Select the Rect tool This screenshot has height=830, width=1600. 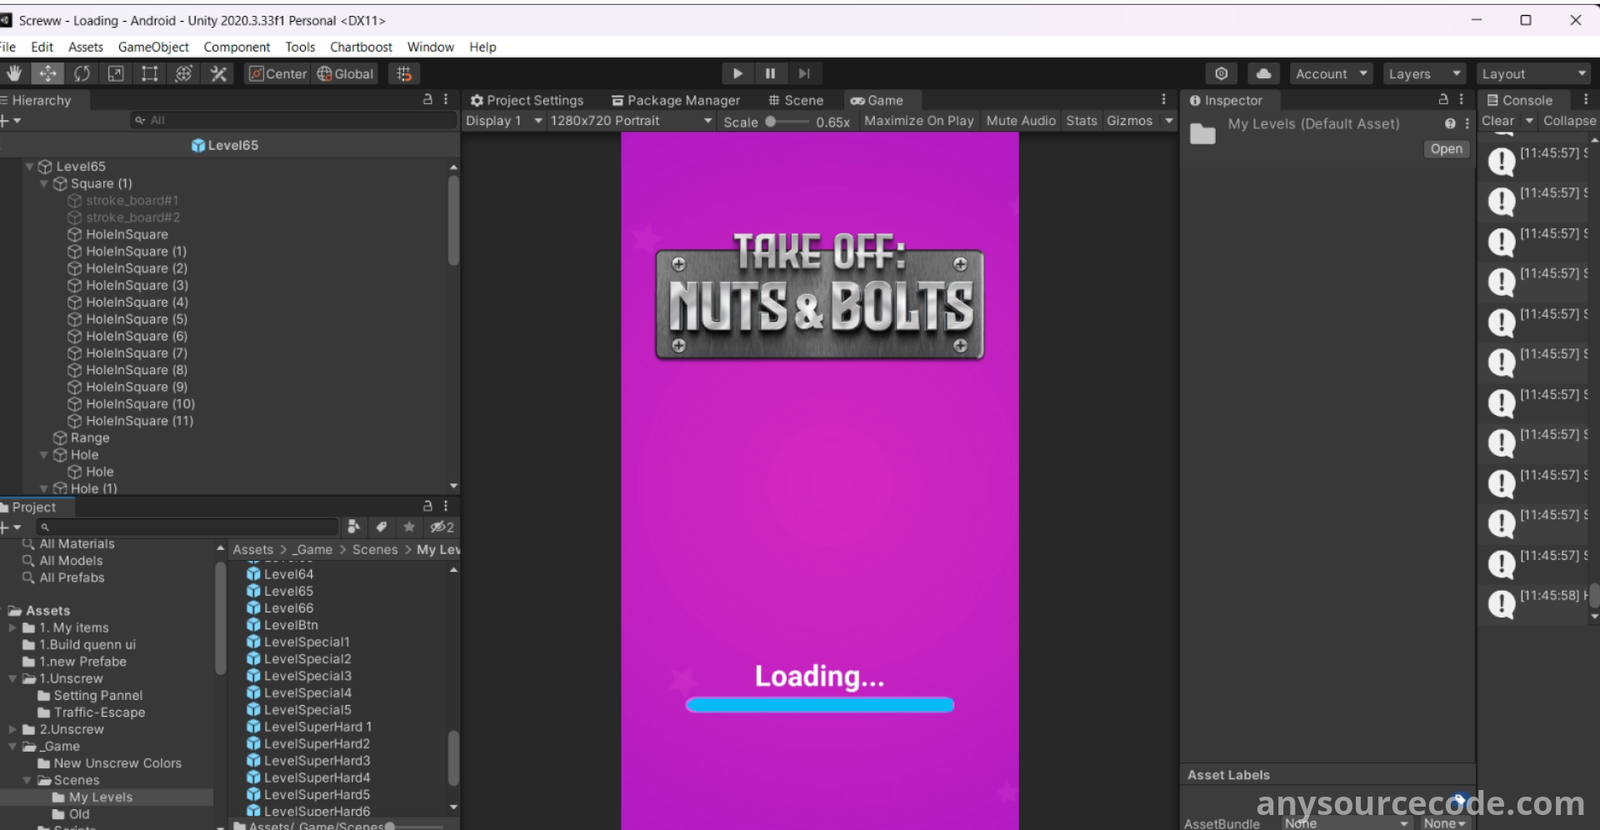coord(150,73)
